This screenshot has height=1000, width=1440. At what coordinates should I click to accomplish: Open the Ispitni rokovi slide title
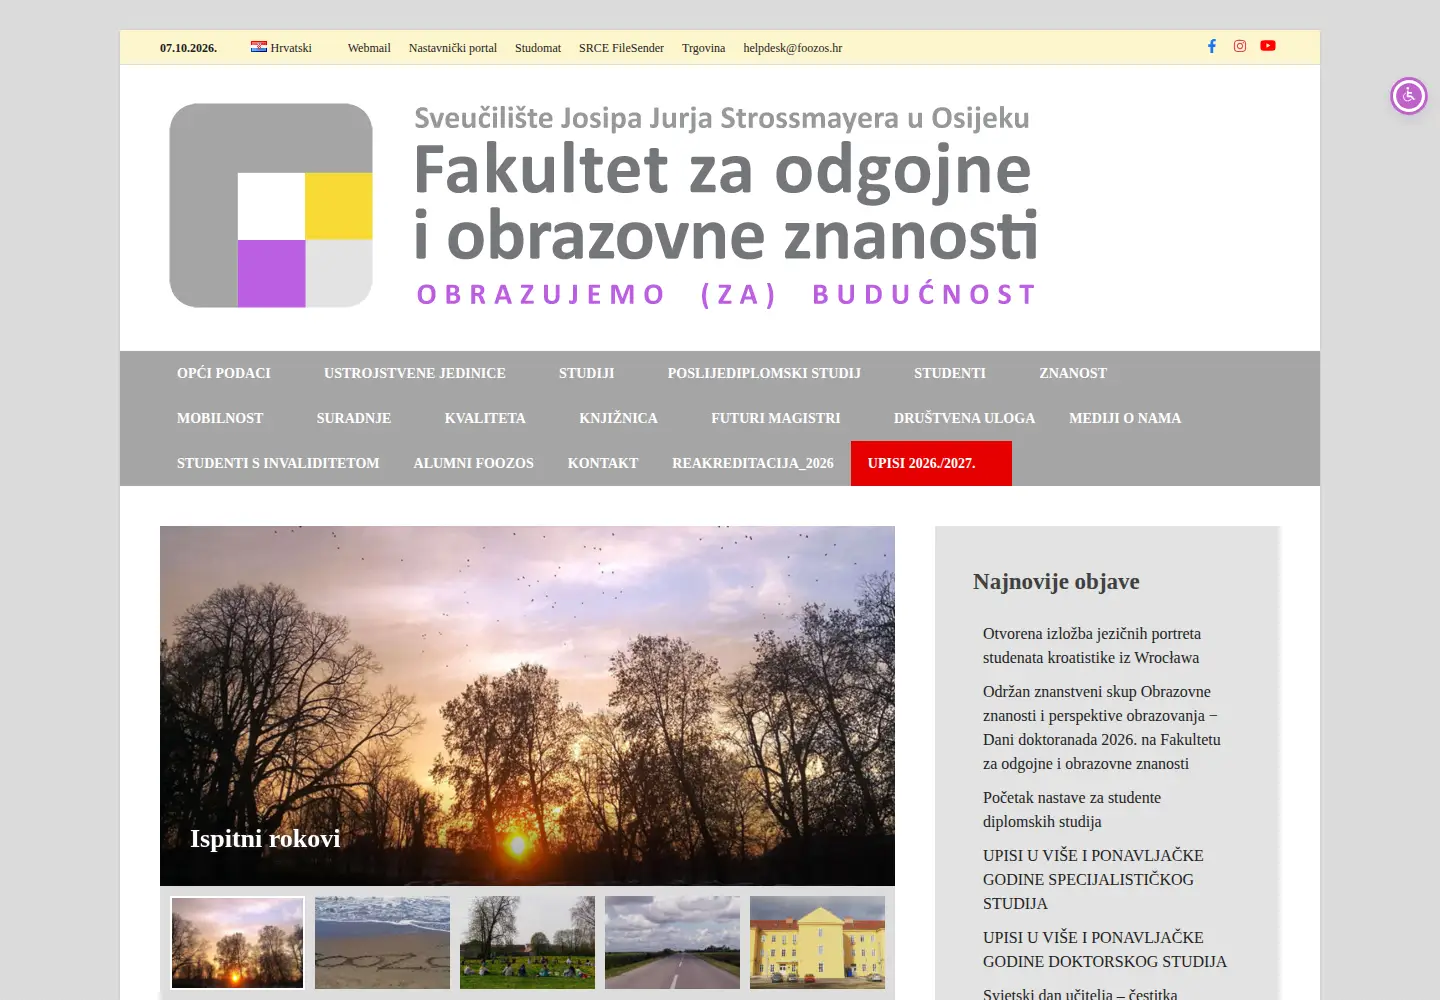265,838
